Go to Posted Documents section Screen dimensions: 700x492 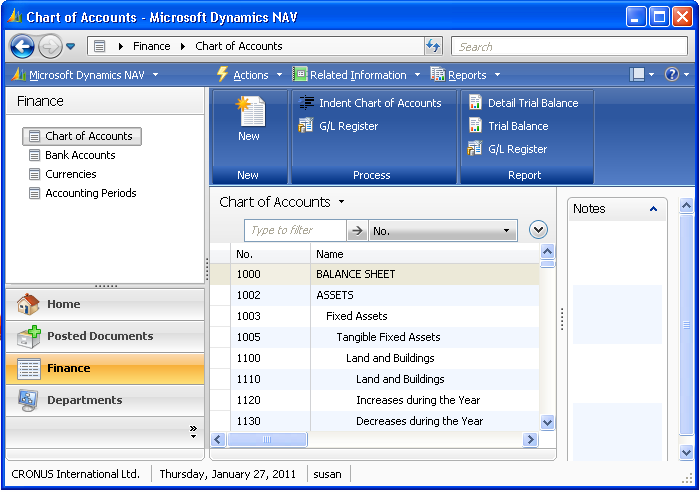coord(99,336)
